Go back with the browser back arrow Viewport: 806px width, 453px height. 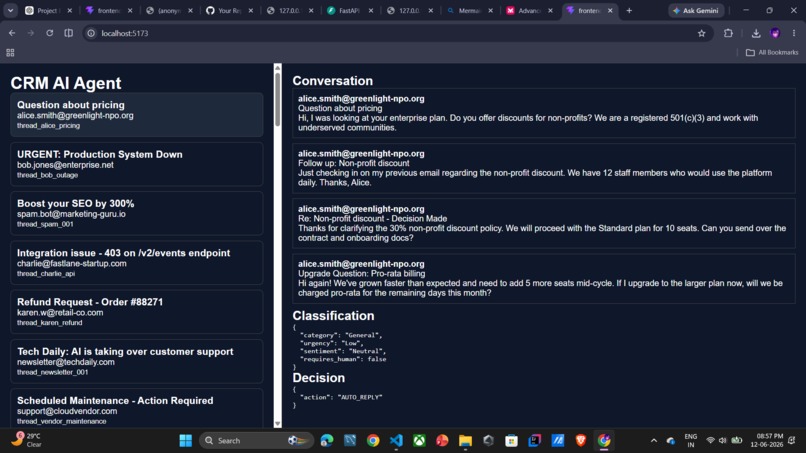[x=12, y=33]
